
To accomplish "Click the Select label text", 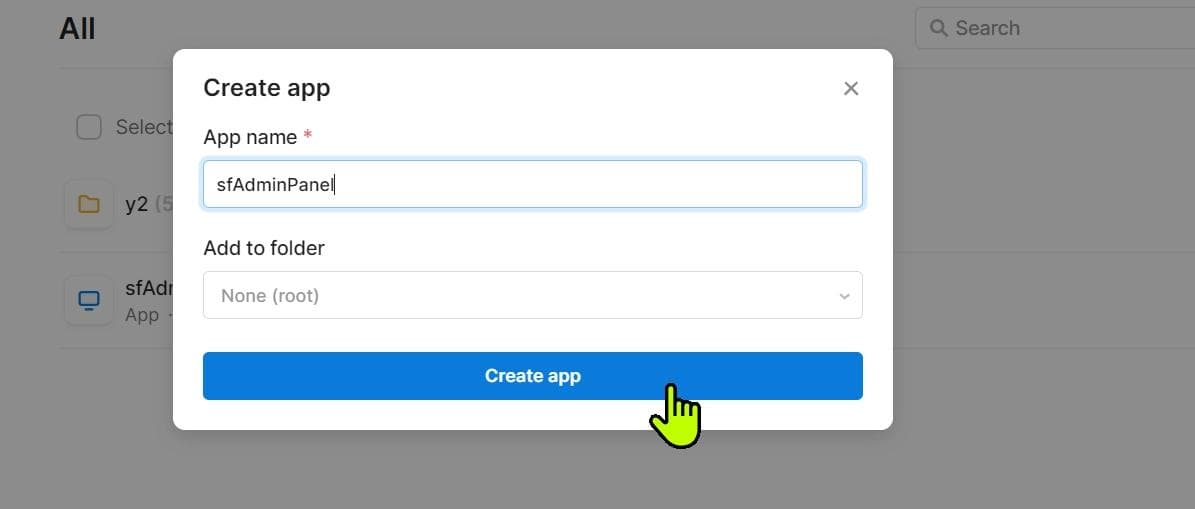I will click(x=144, y=126).
